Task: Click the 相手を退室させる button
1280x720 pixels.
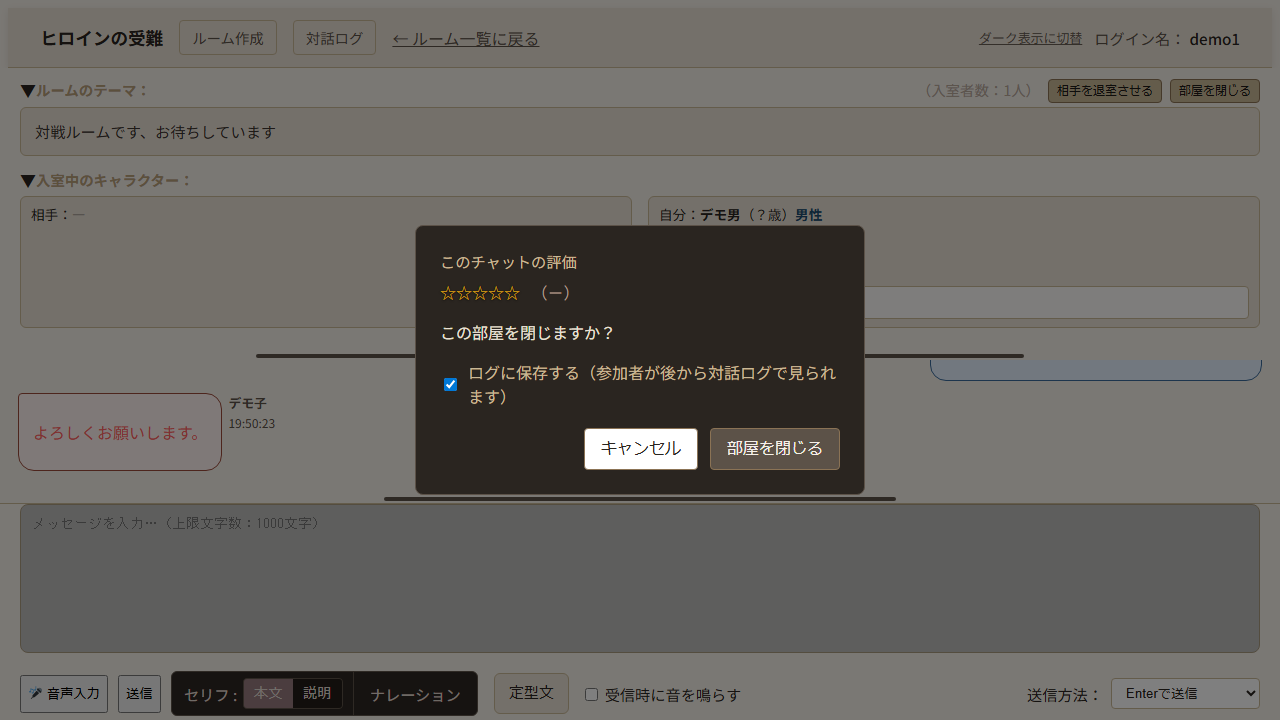Action: tap(1104, 90)
